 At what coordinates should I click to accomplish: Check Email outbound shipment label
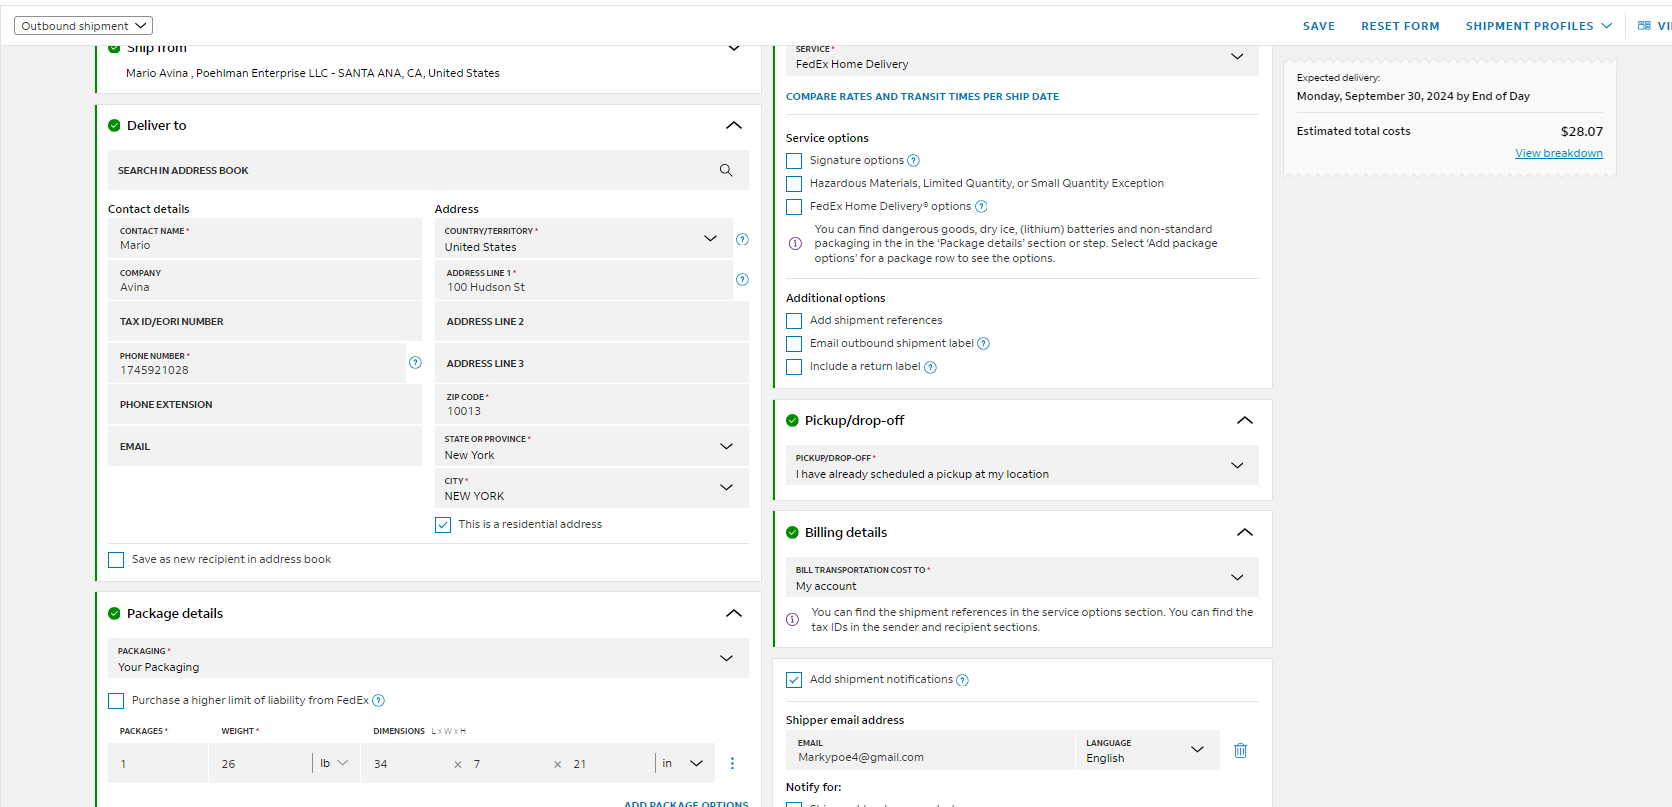[794, 344]
